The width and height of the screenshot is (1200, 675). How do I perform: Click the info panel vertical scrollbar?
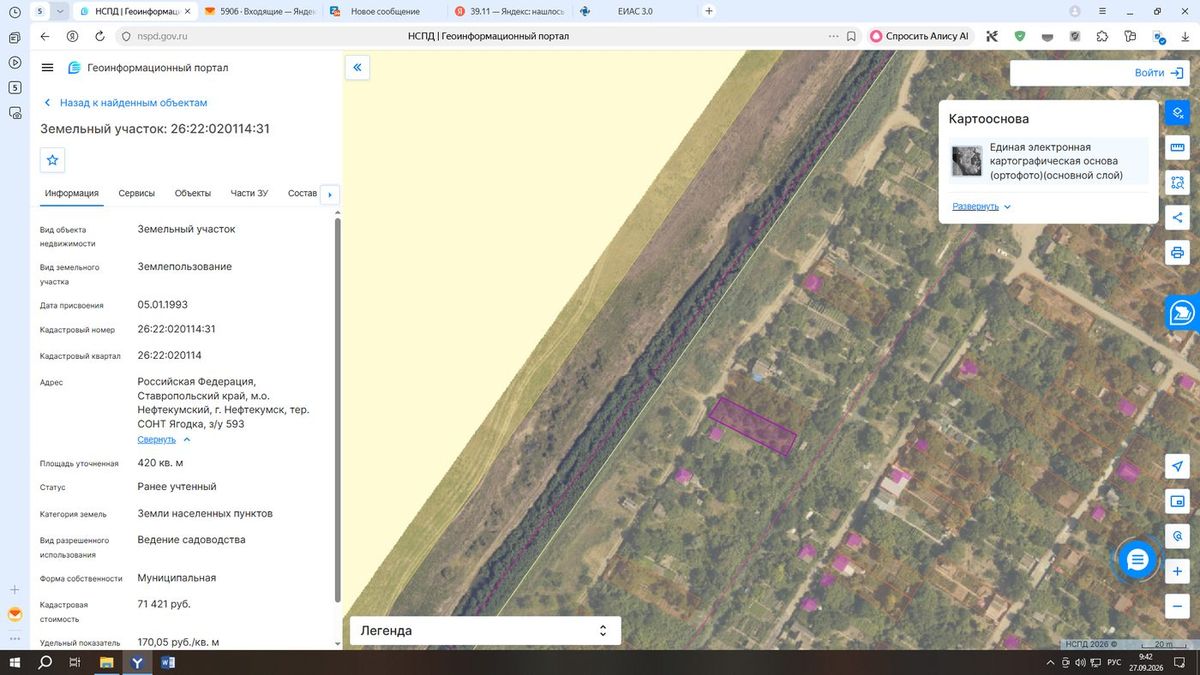pyautogui.click(x=337, y=408)
